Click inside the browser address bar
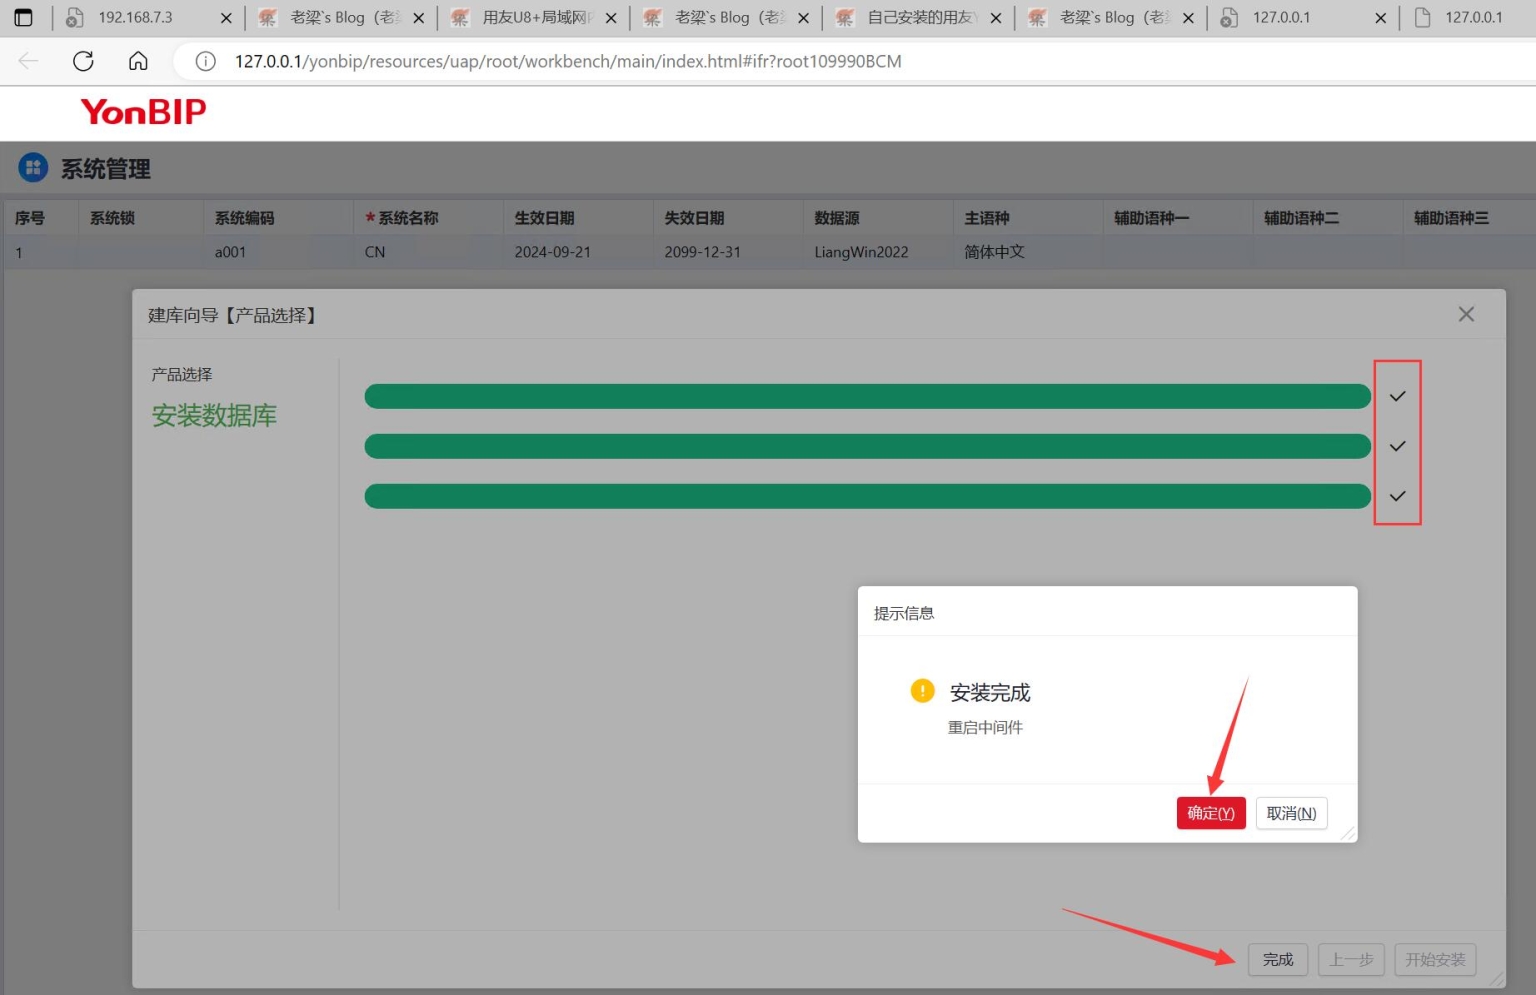The image size is (1536, 995). (x=600, y=61)
